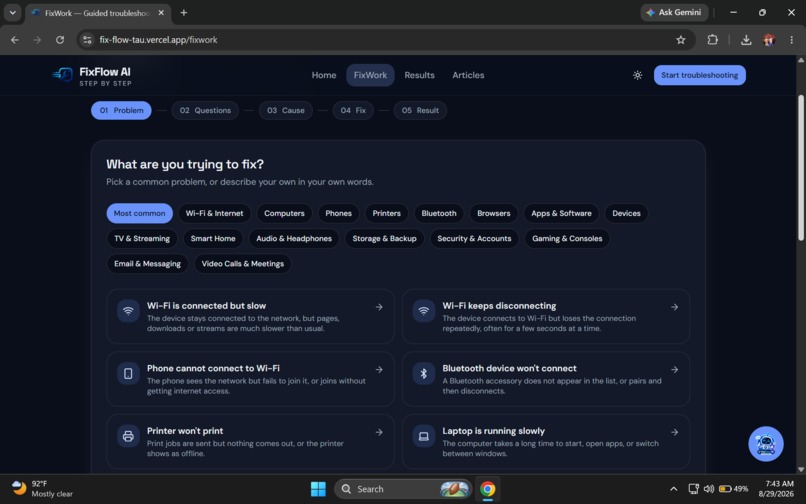Image resolution: width=806 pixels, height=504 pixels.
Task: Close the FixWork browser tab
Action: coord(161,13)
